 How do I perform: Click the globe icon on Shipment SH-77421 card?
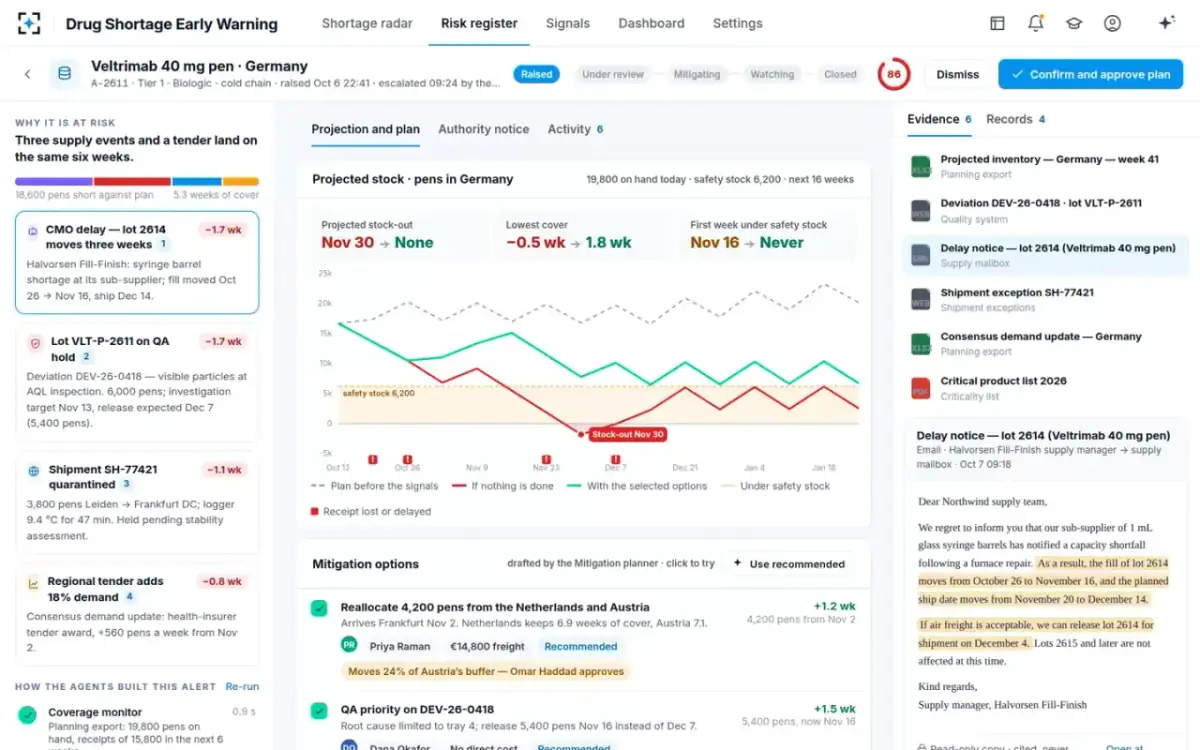[34, 470]
